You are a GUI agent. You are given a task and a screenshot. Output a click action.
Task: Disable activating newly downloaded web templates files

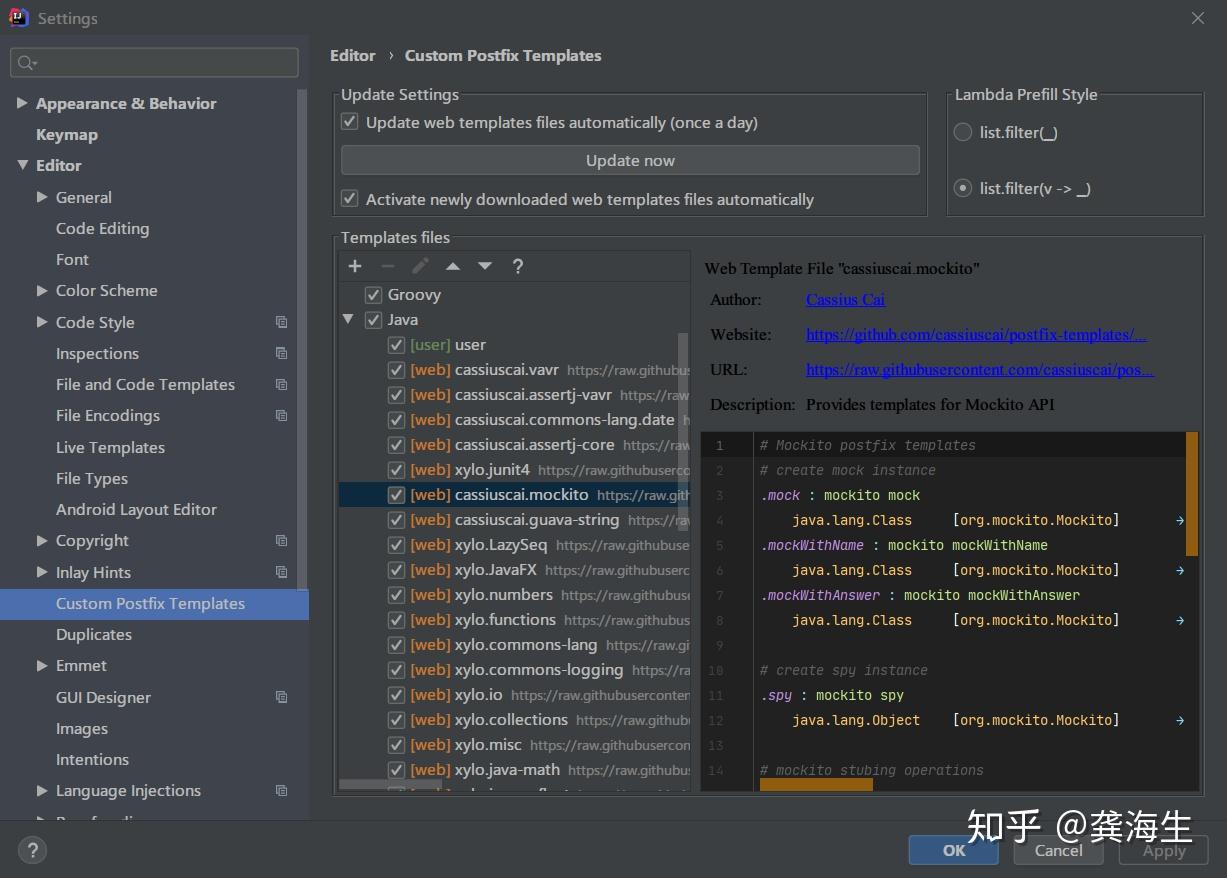pyautogui.click(x=349, y=199)
